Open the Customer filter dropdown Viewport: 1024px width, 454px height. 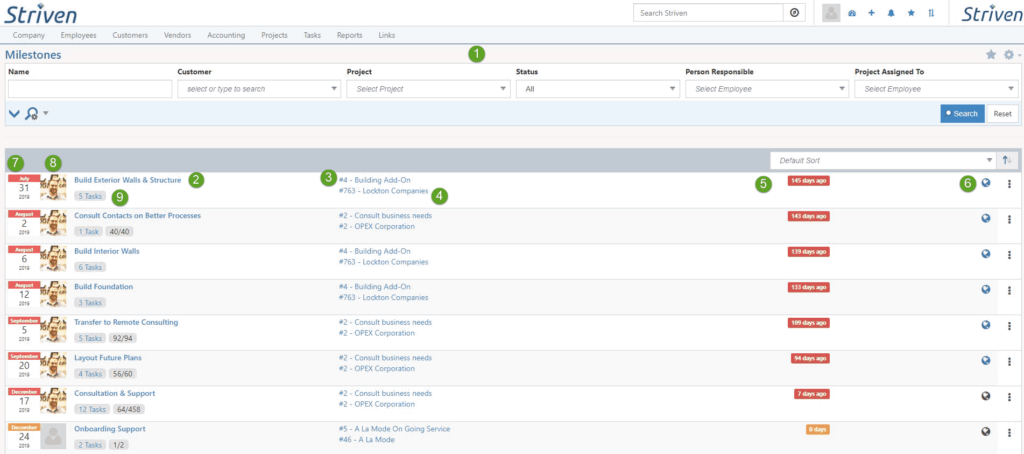click(259, 89)
